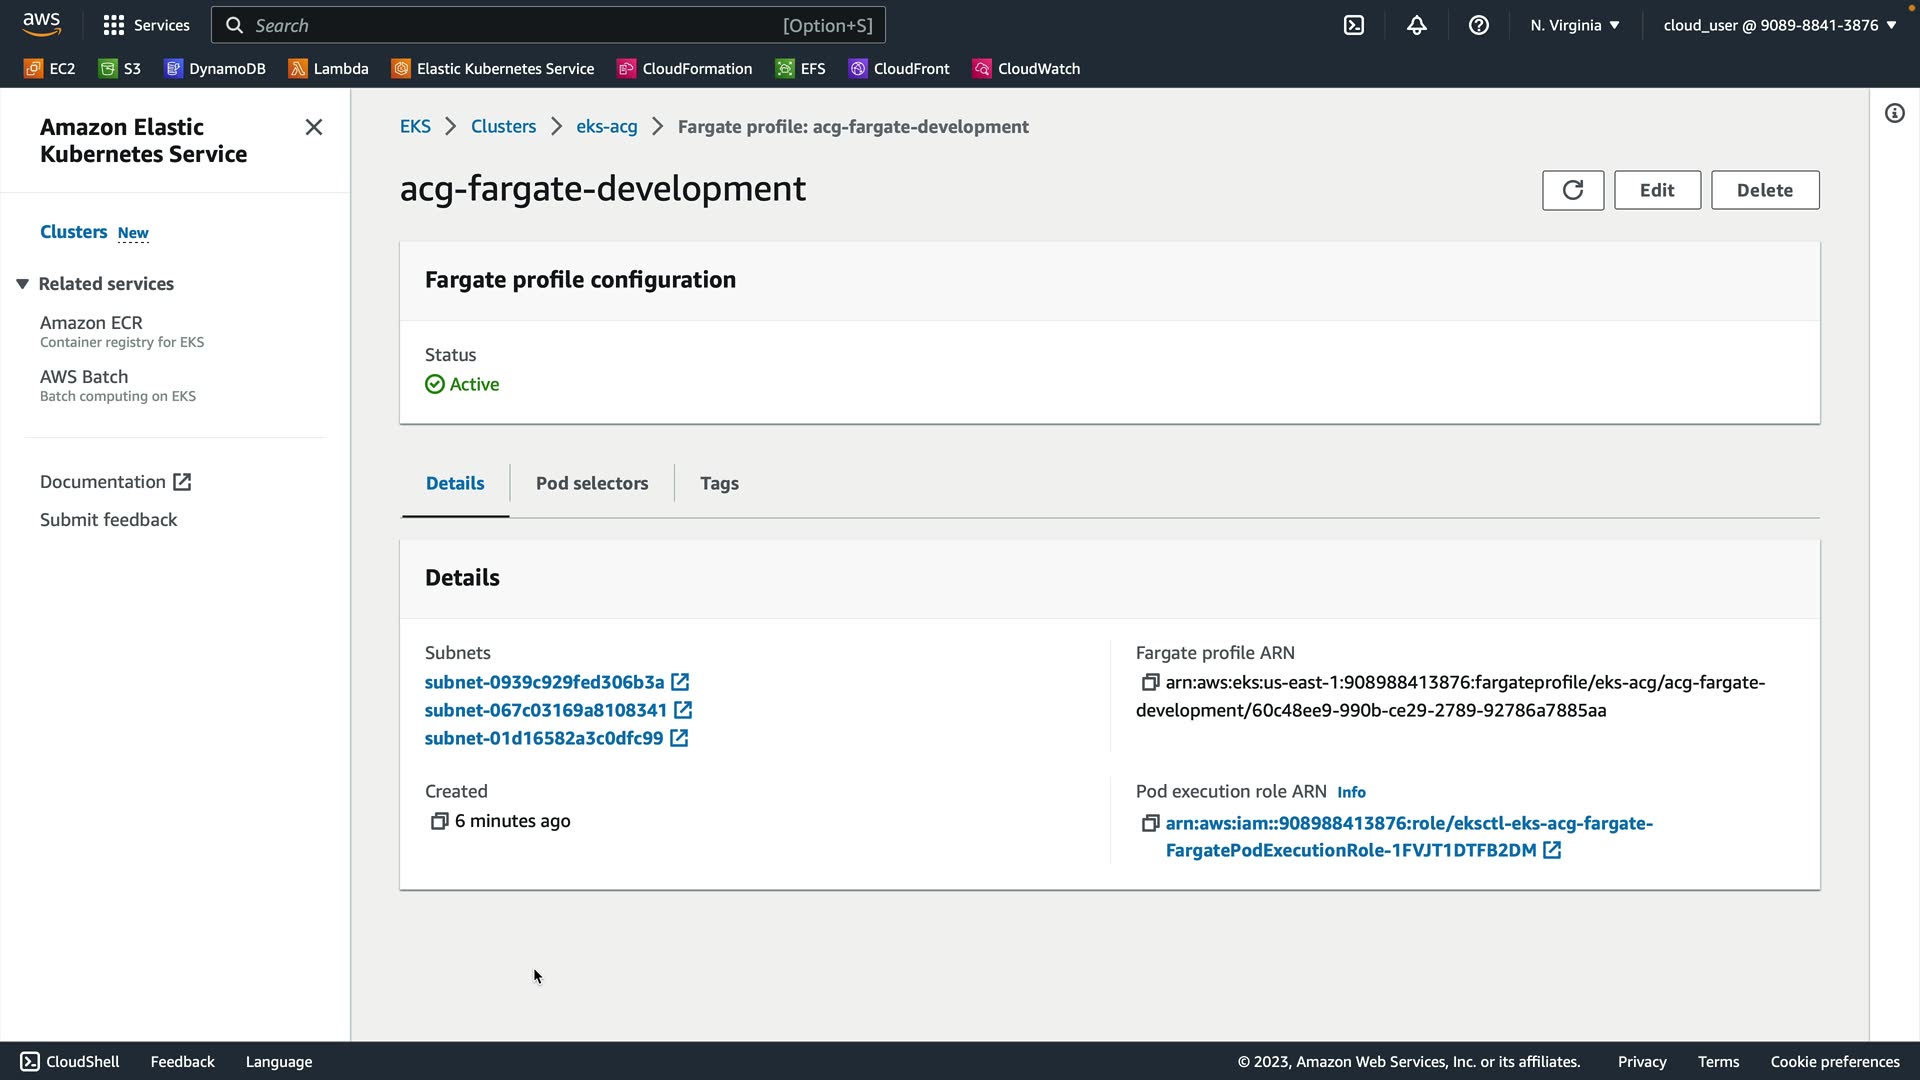Copy the Fargate profile ARN

click(x=1150, y=682)
